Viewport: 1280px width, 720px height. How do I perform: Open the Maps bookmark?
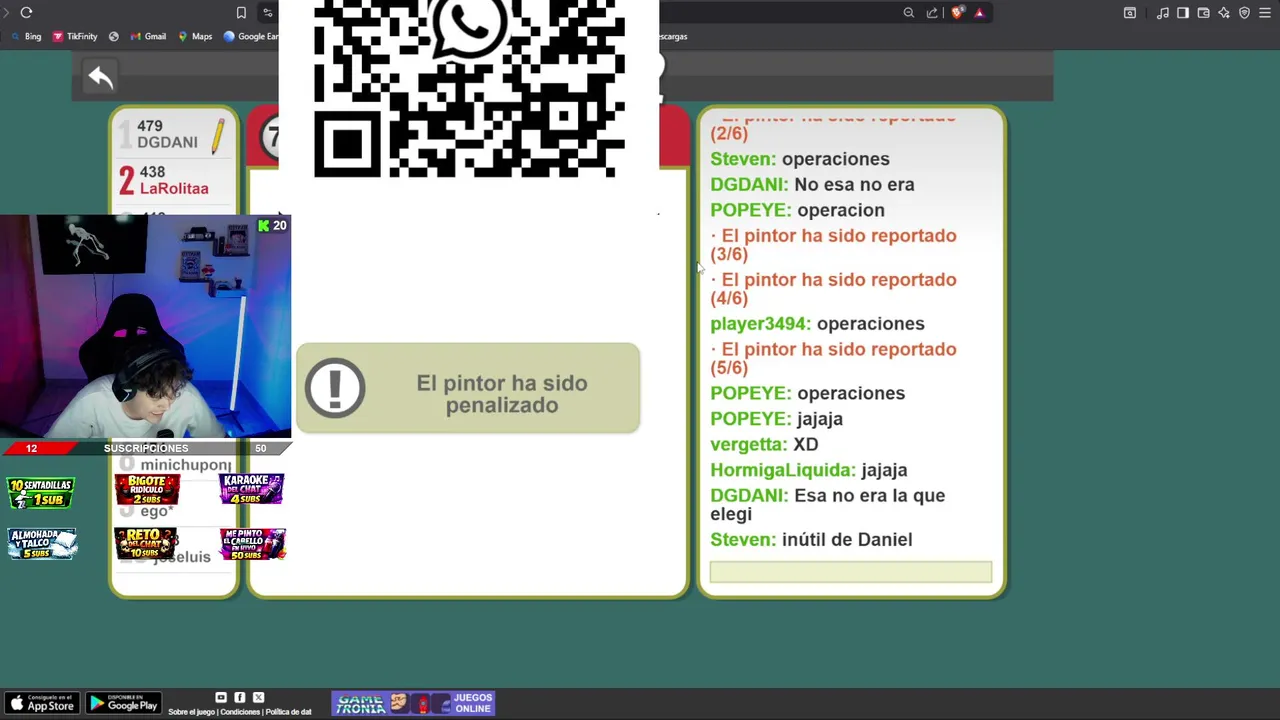195,36
